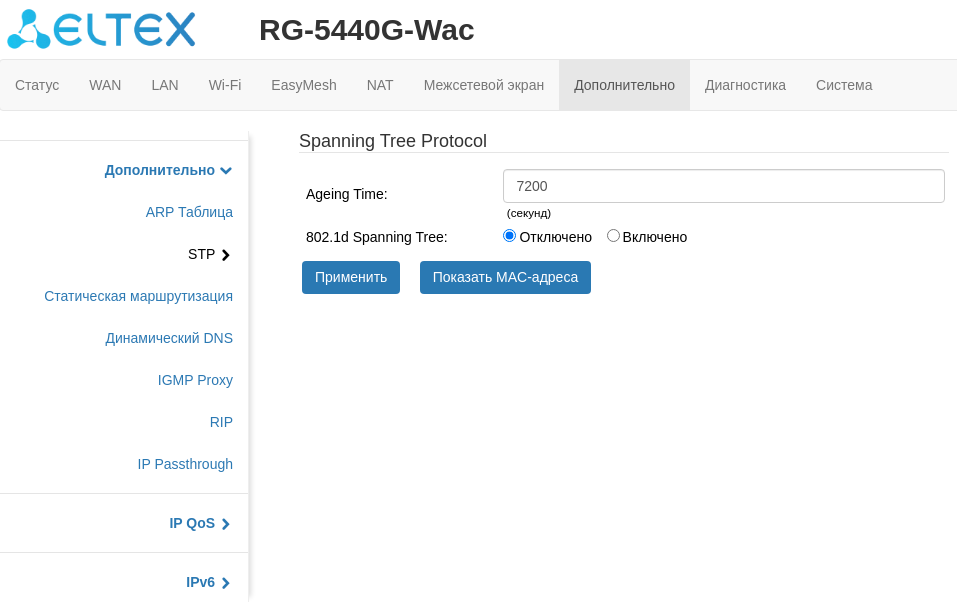Click Показать MAC-адреса button
The height and width of the screenshot is (607, 957).
coord(505,277)
